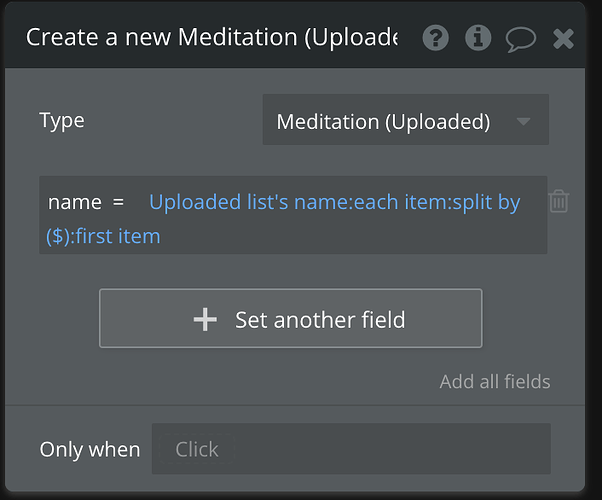Click the Only when label
The height and width of the screenshot is (500, 602).
pos(90,449)
